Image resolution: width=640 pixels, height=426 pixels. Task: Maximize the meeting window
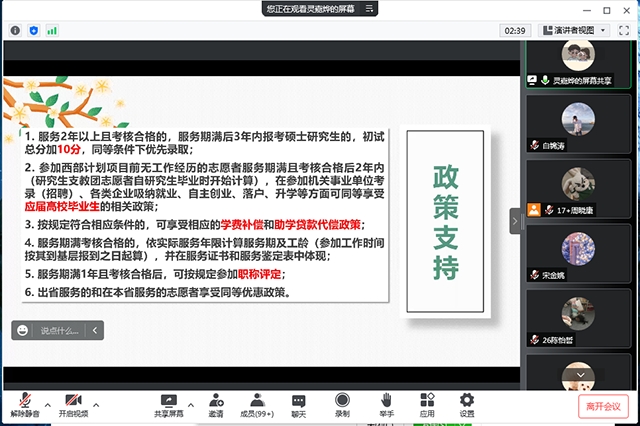[x=607, y=11]
